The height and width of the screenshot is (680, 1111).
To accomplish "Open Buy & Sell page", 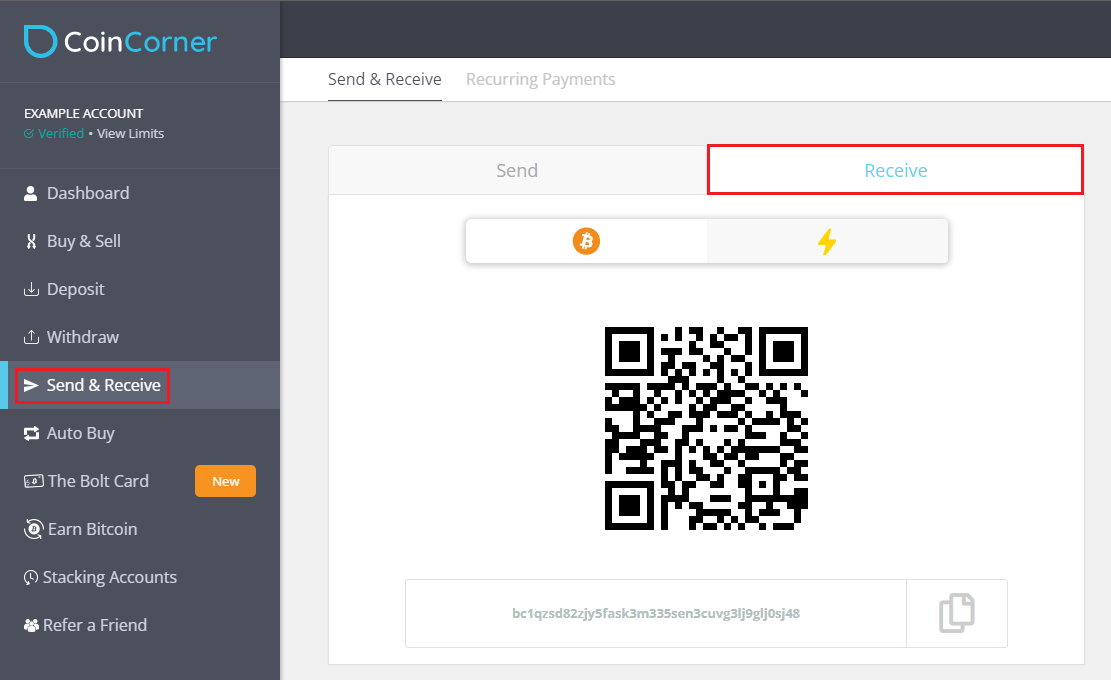I will coord(84,242).
